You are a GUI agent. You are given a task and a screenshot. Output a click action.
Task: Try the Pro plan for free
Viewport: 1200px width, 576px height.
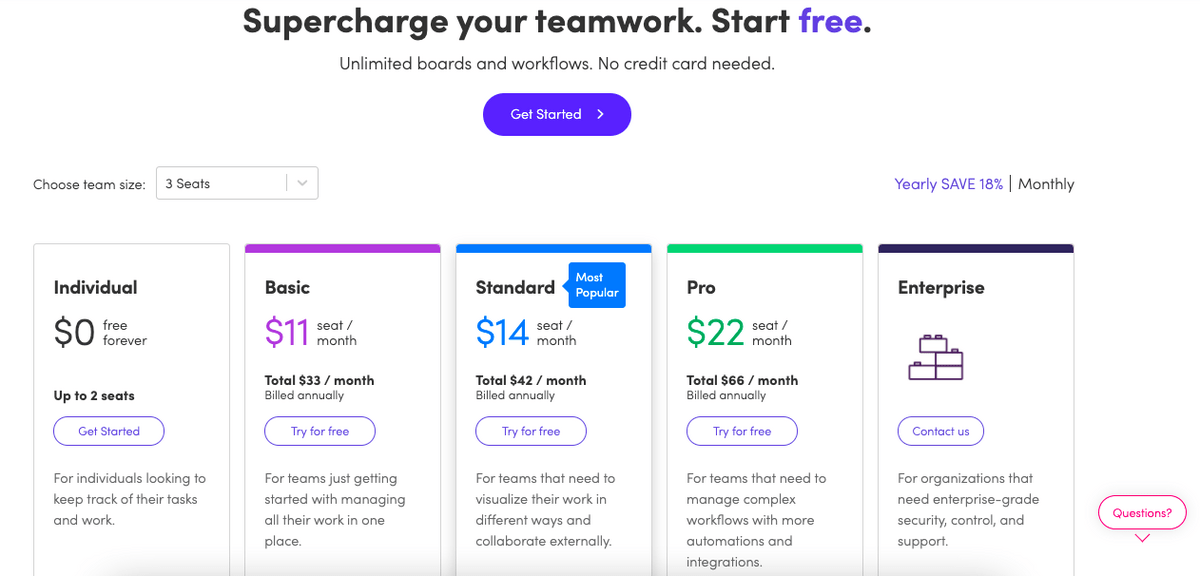click(742, 431)
